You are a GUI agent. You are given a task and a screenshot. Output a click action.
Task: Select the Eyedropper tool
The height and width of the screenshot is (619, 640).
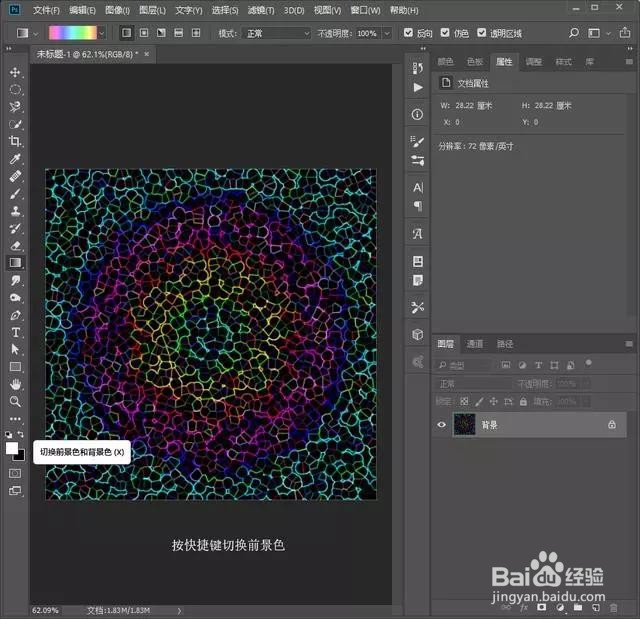[x=15, y=159]
